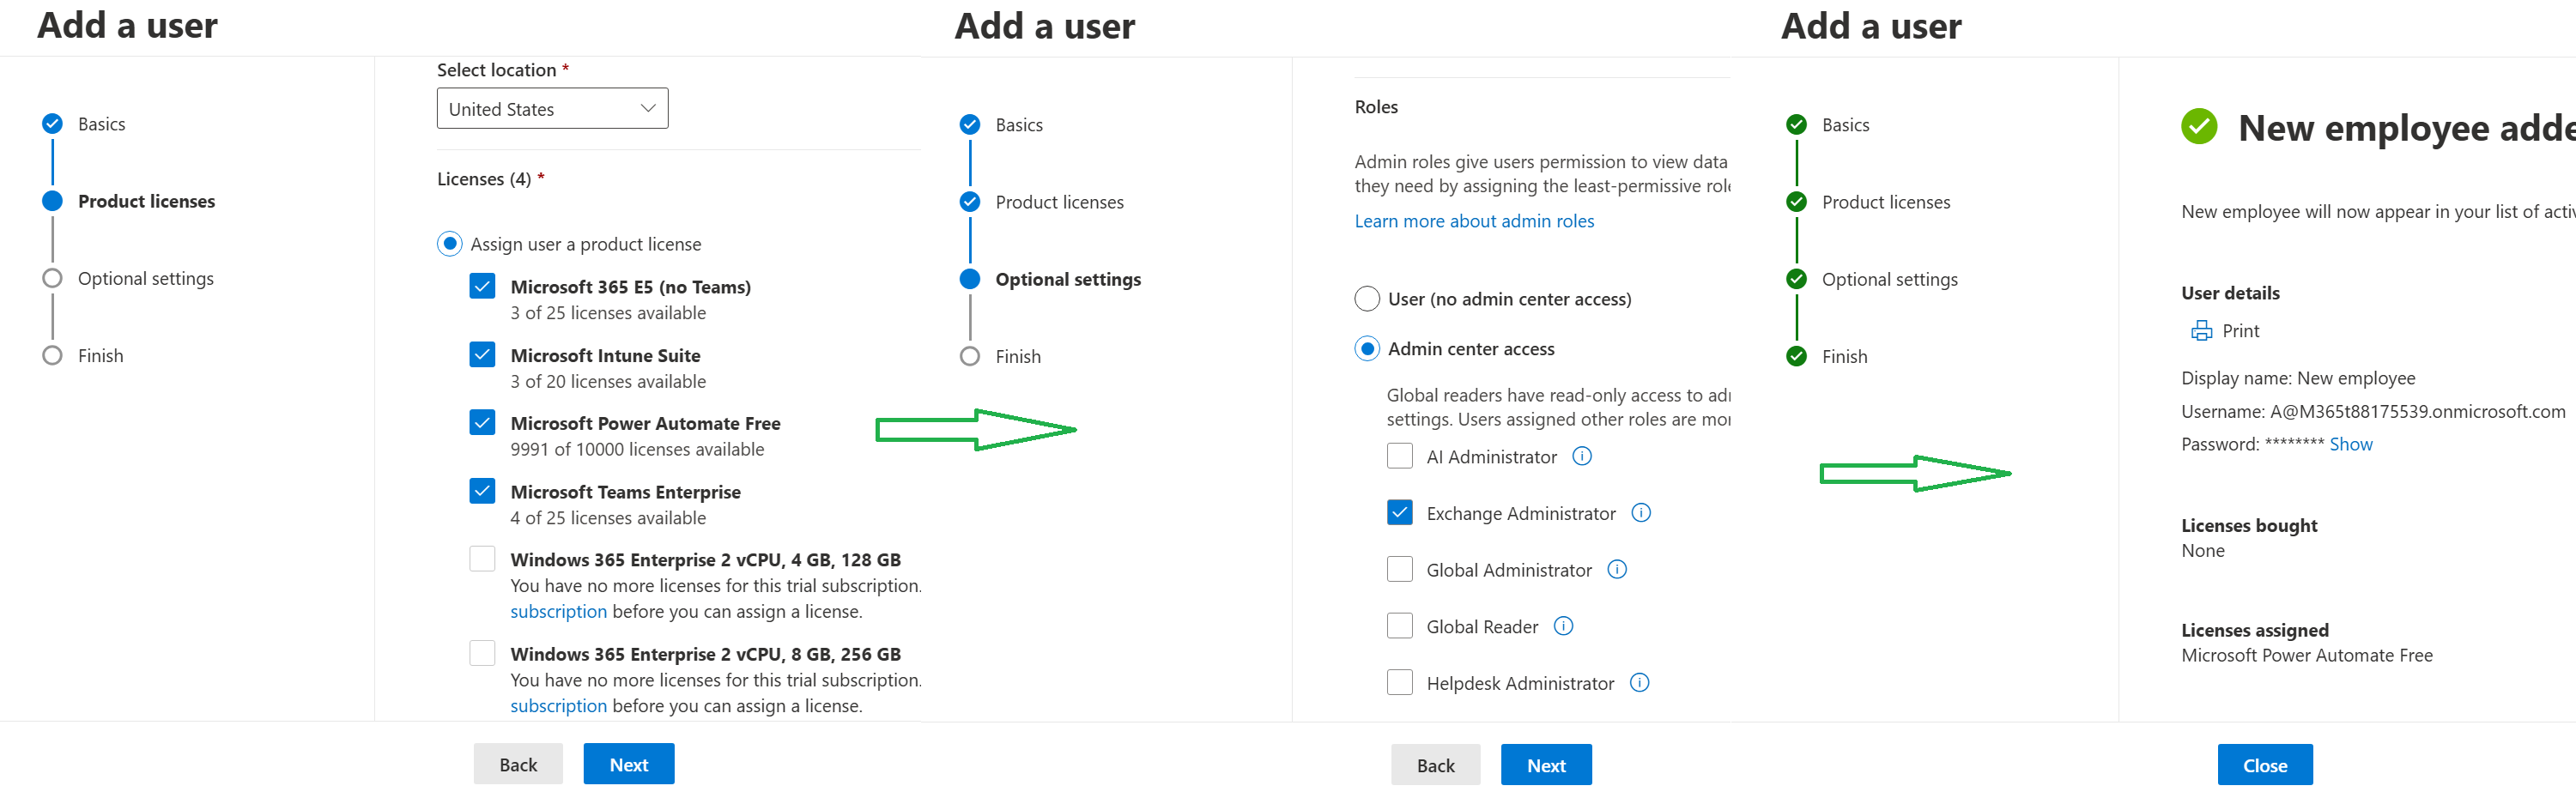Click green Finish checkmark on the confirmation page

pyautogui.click(x=1797, y=356)
